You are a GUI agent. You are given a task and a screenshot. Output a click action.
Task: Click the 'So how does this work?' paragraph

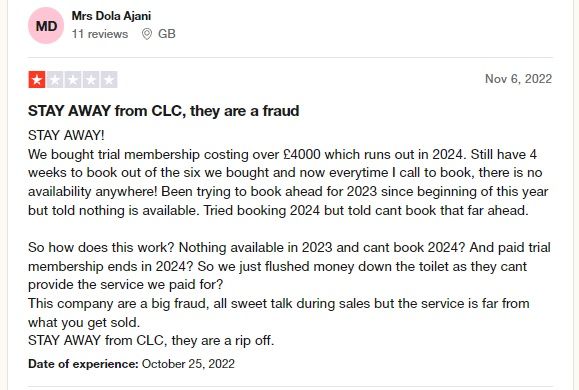289,266
